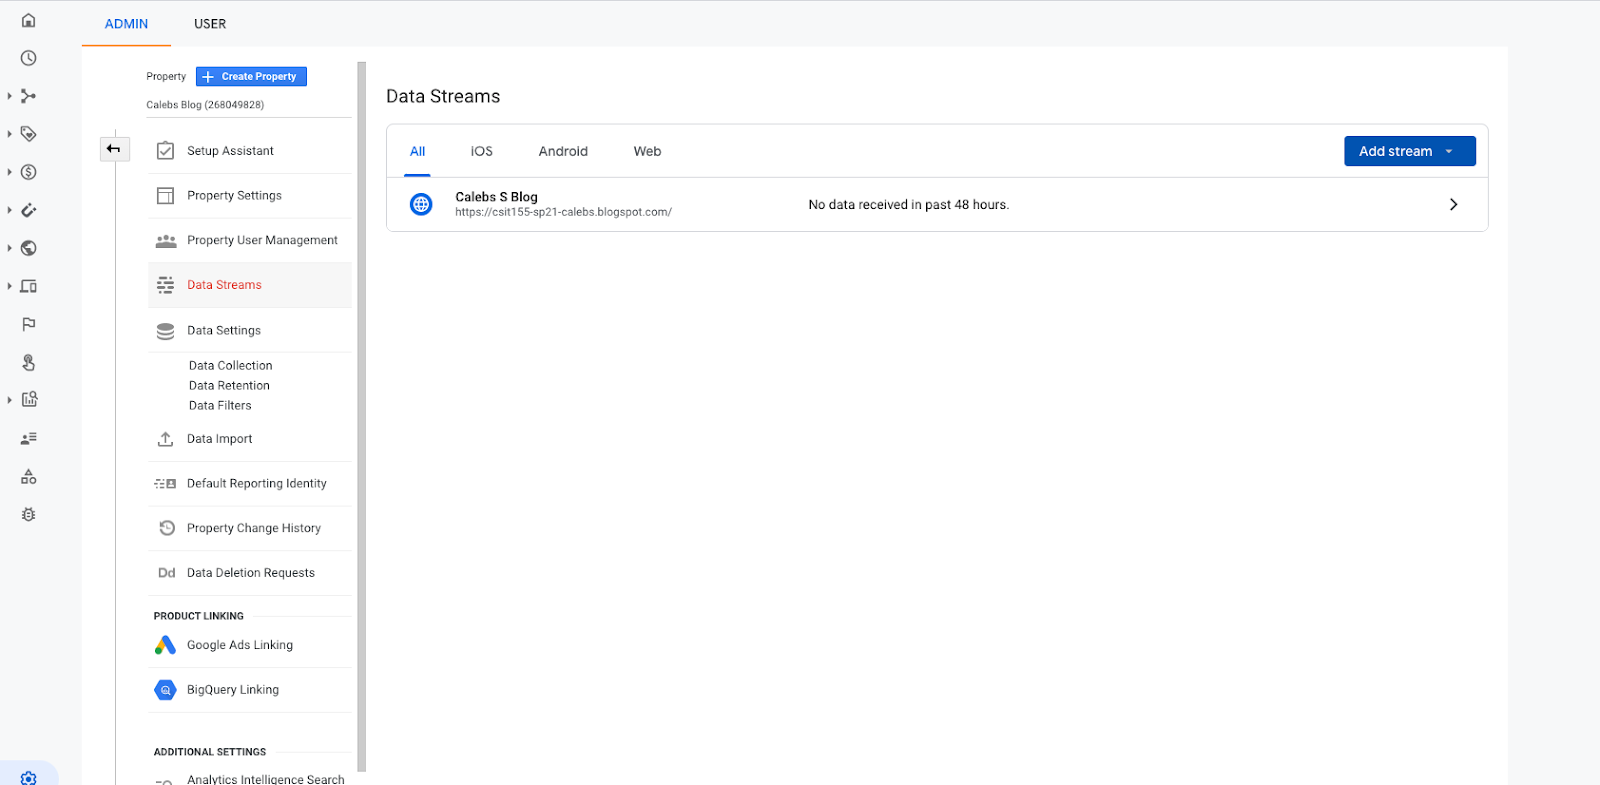
Task: Click the Property Settings window icon
Action: 166,196
